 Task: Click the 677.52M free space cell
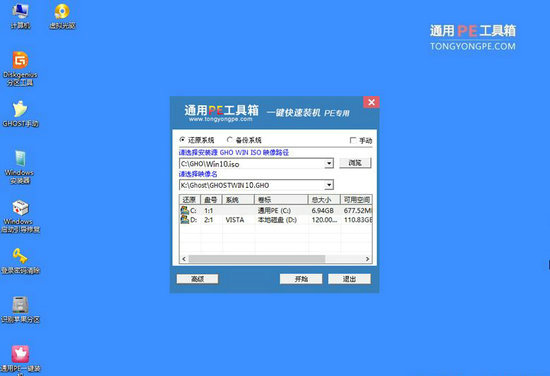[x=357, y=210]
